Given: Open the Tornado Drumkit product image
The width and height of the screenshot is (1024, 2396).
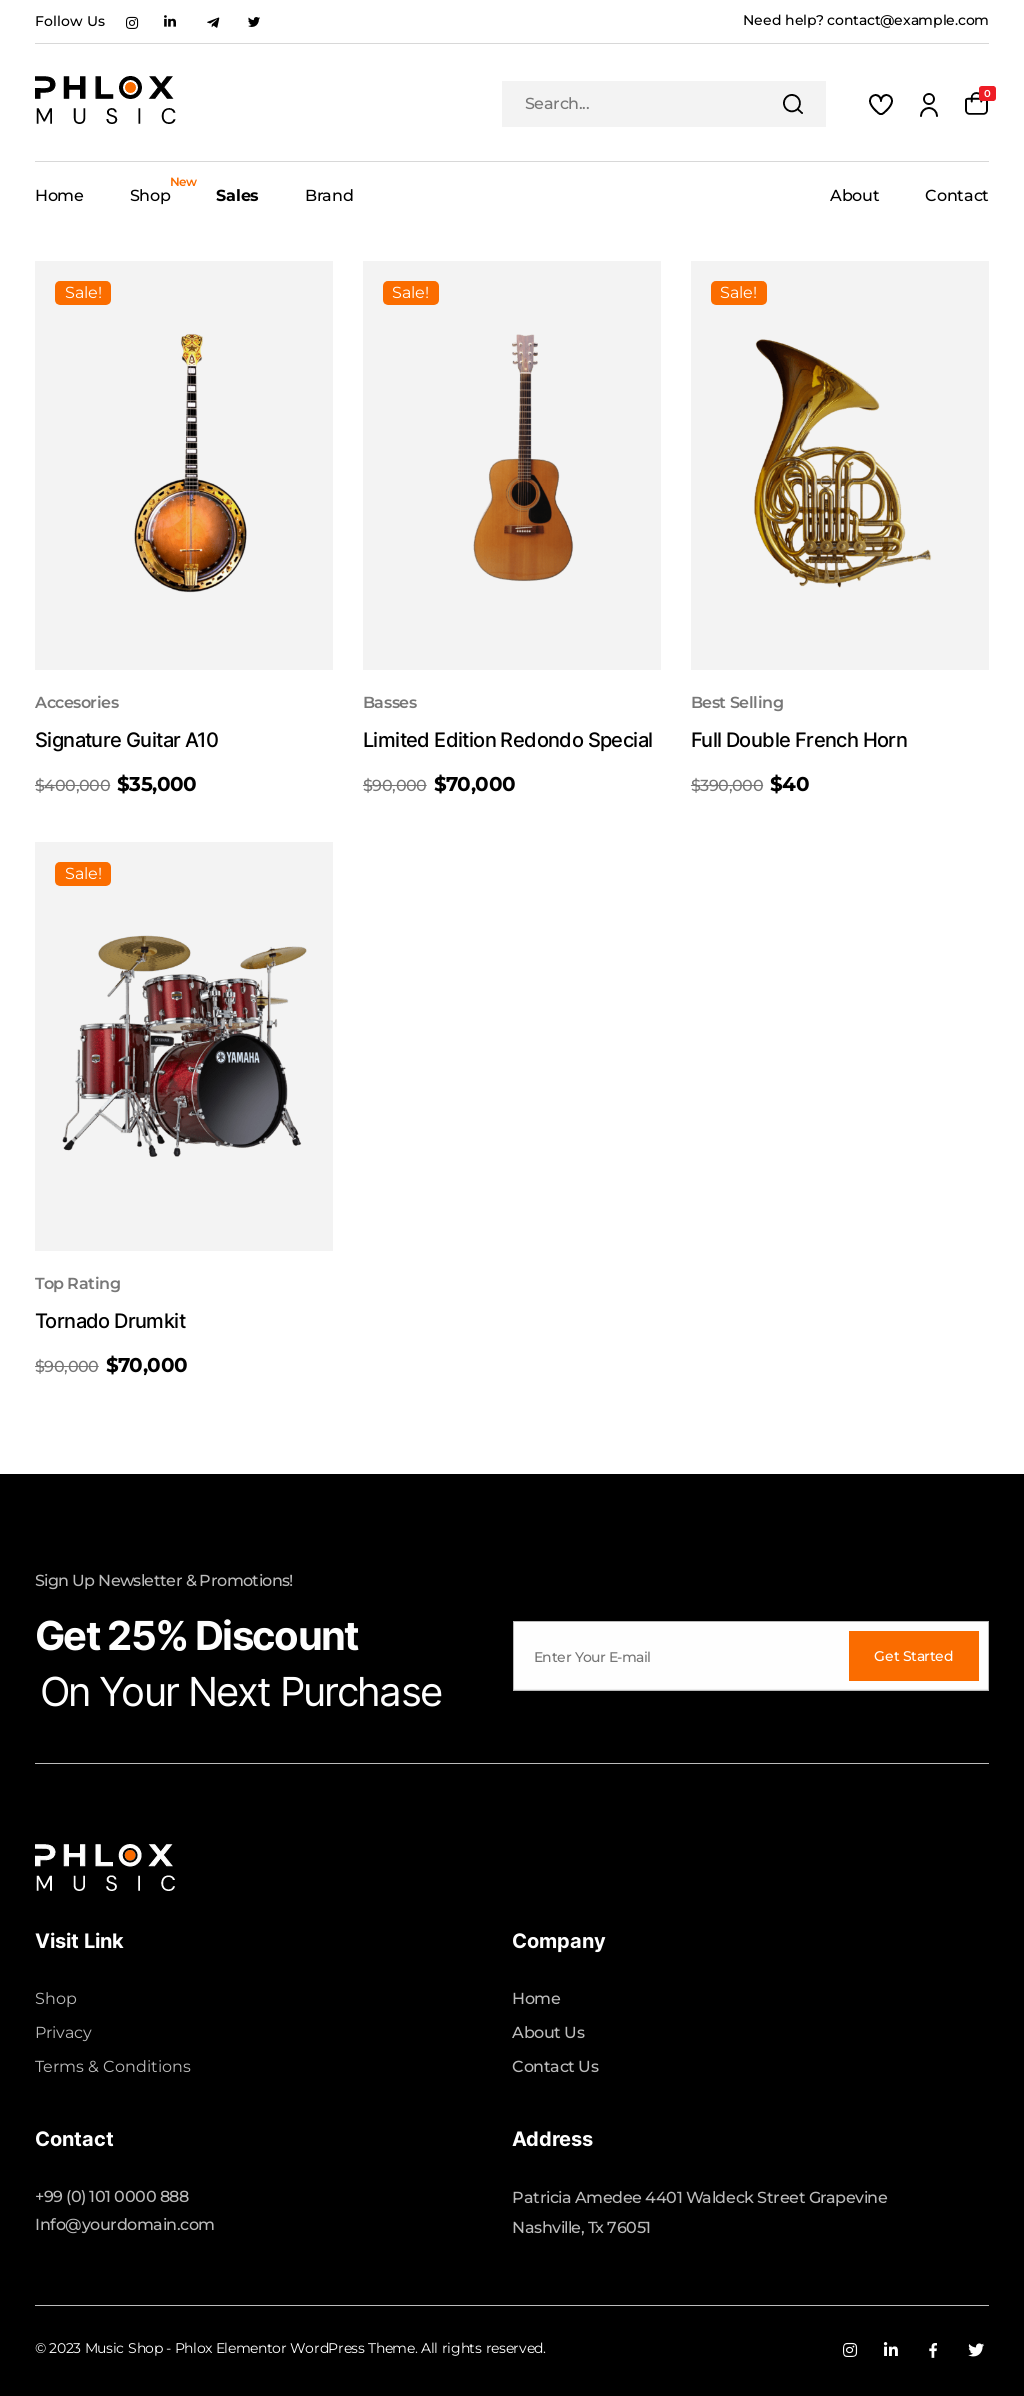Looking at the screenshot, I should click(184, 1046).
